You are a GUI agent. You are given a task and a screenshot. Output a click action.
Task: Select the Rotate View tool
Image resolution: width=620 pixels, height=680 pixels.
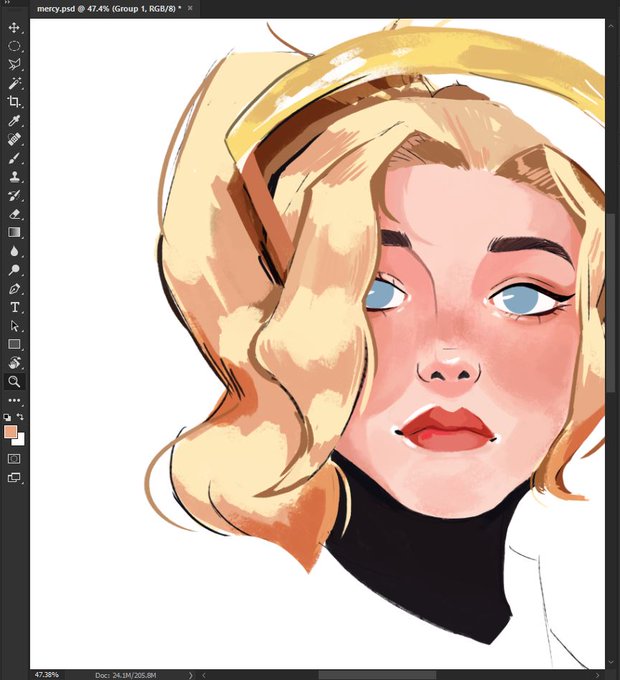(x=14, y=363)
